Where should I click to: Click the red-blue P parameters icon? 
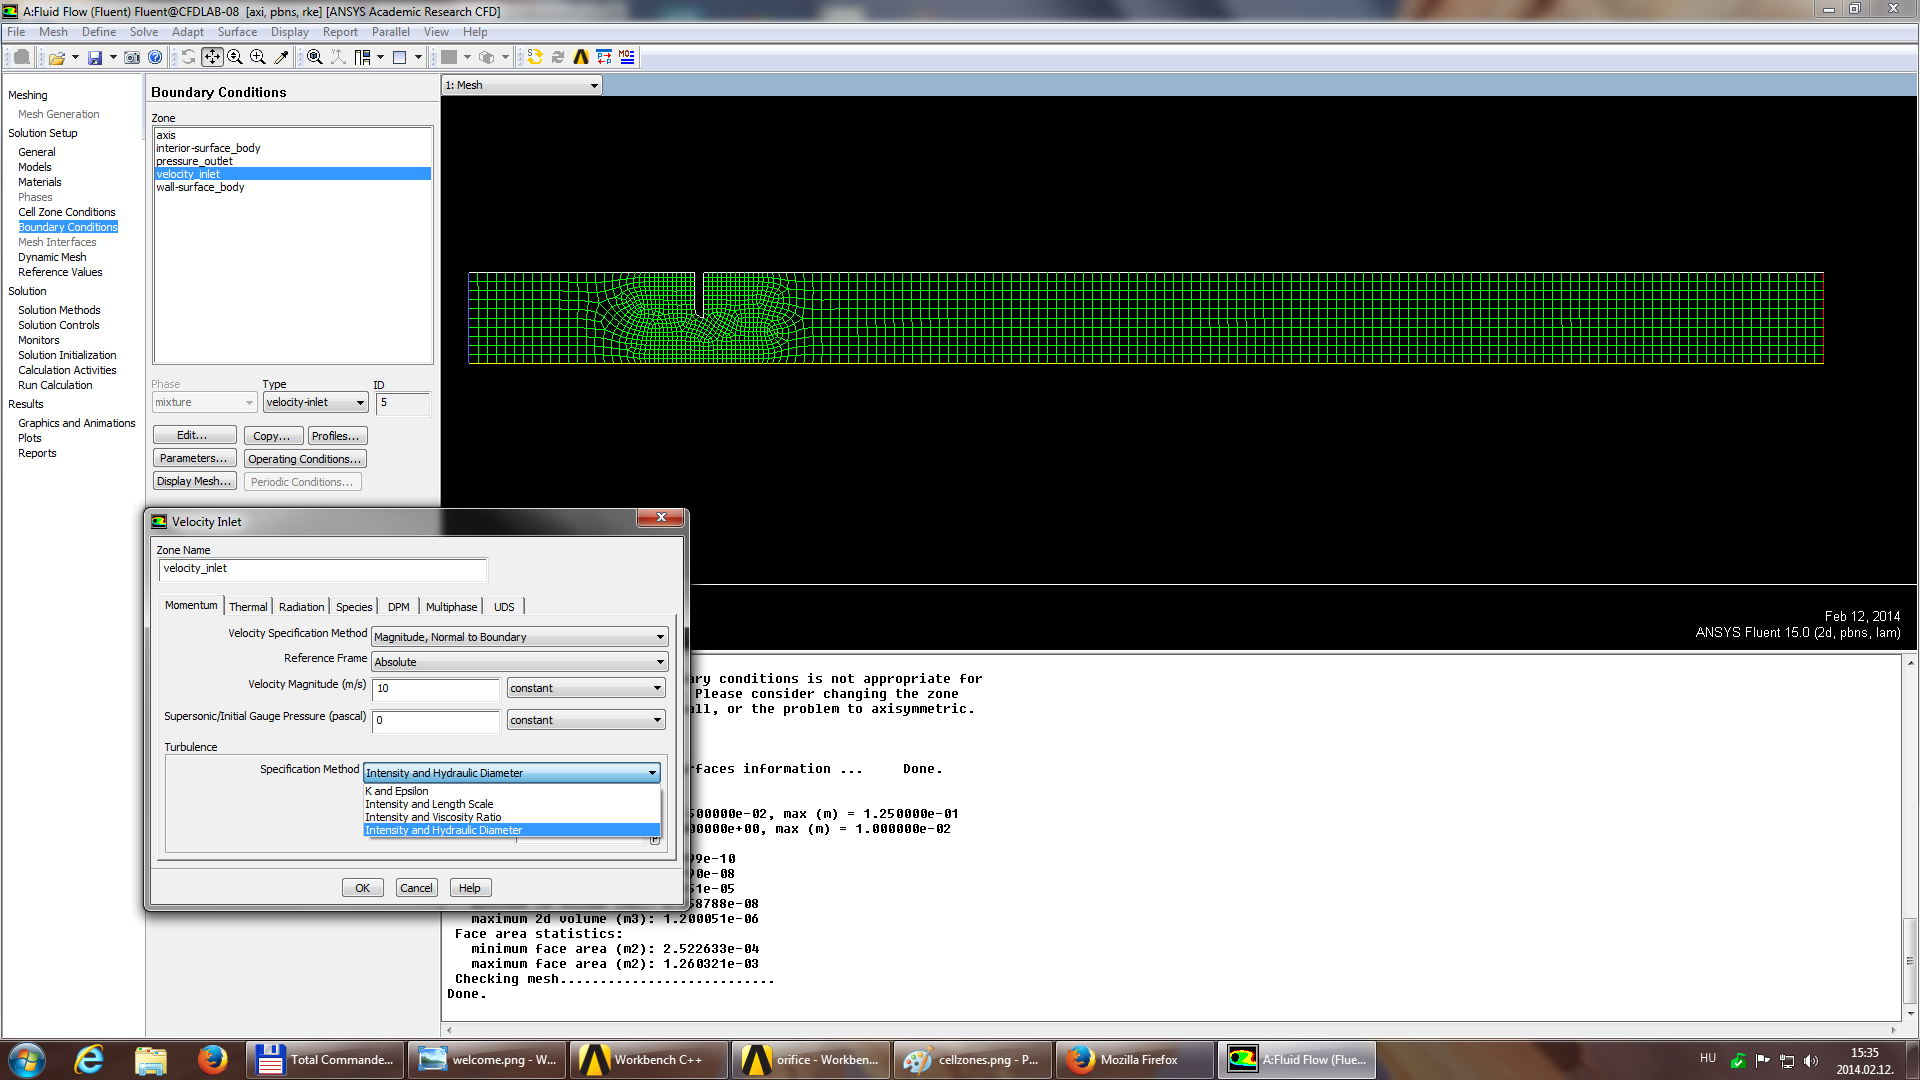(604, 58)
